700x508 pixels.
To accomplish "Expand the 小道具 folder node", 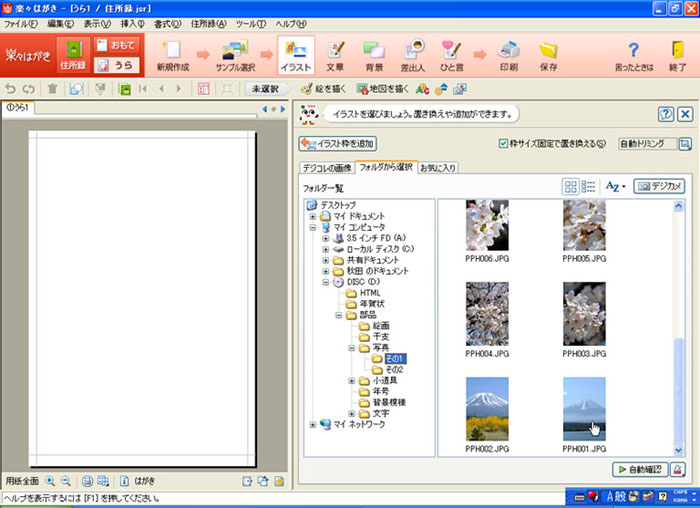I will [x=351, y=381].
